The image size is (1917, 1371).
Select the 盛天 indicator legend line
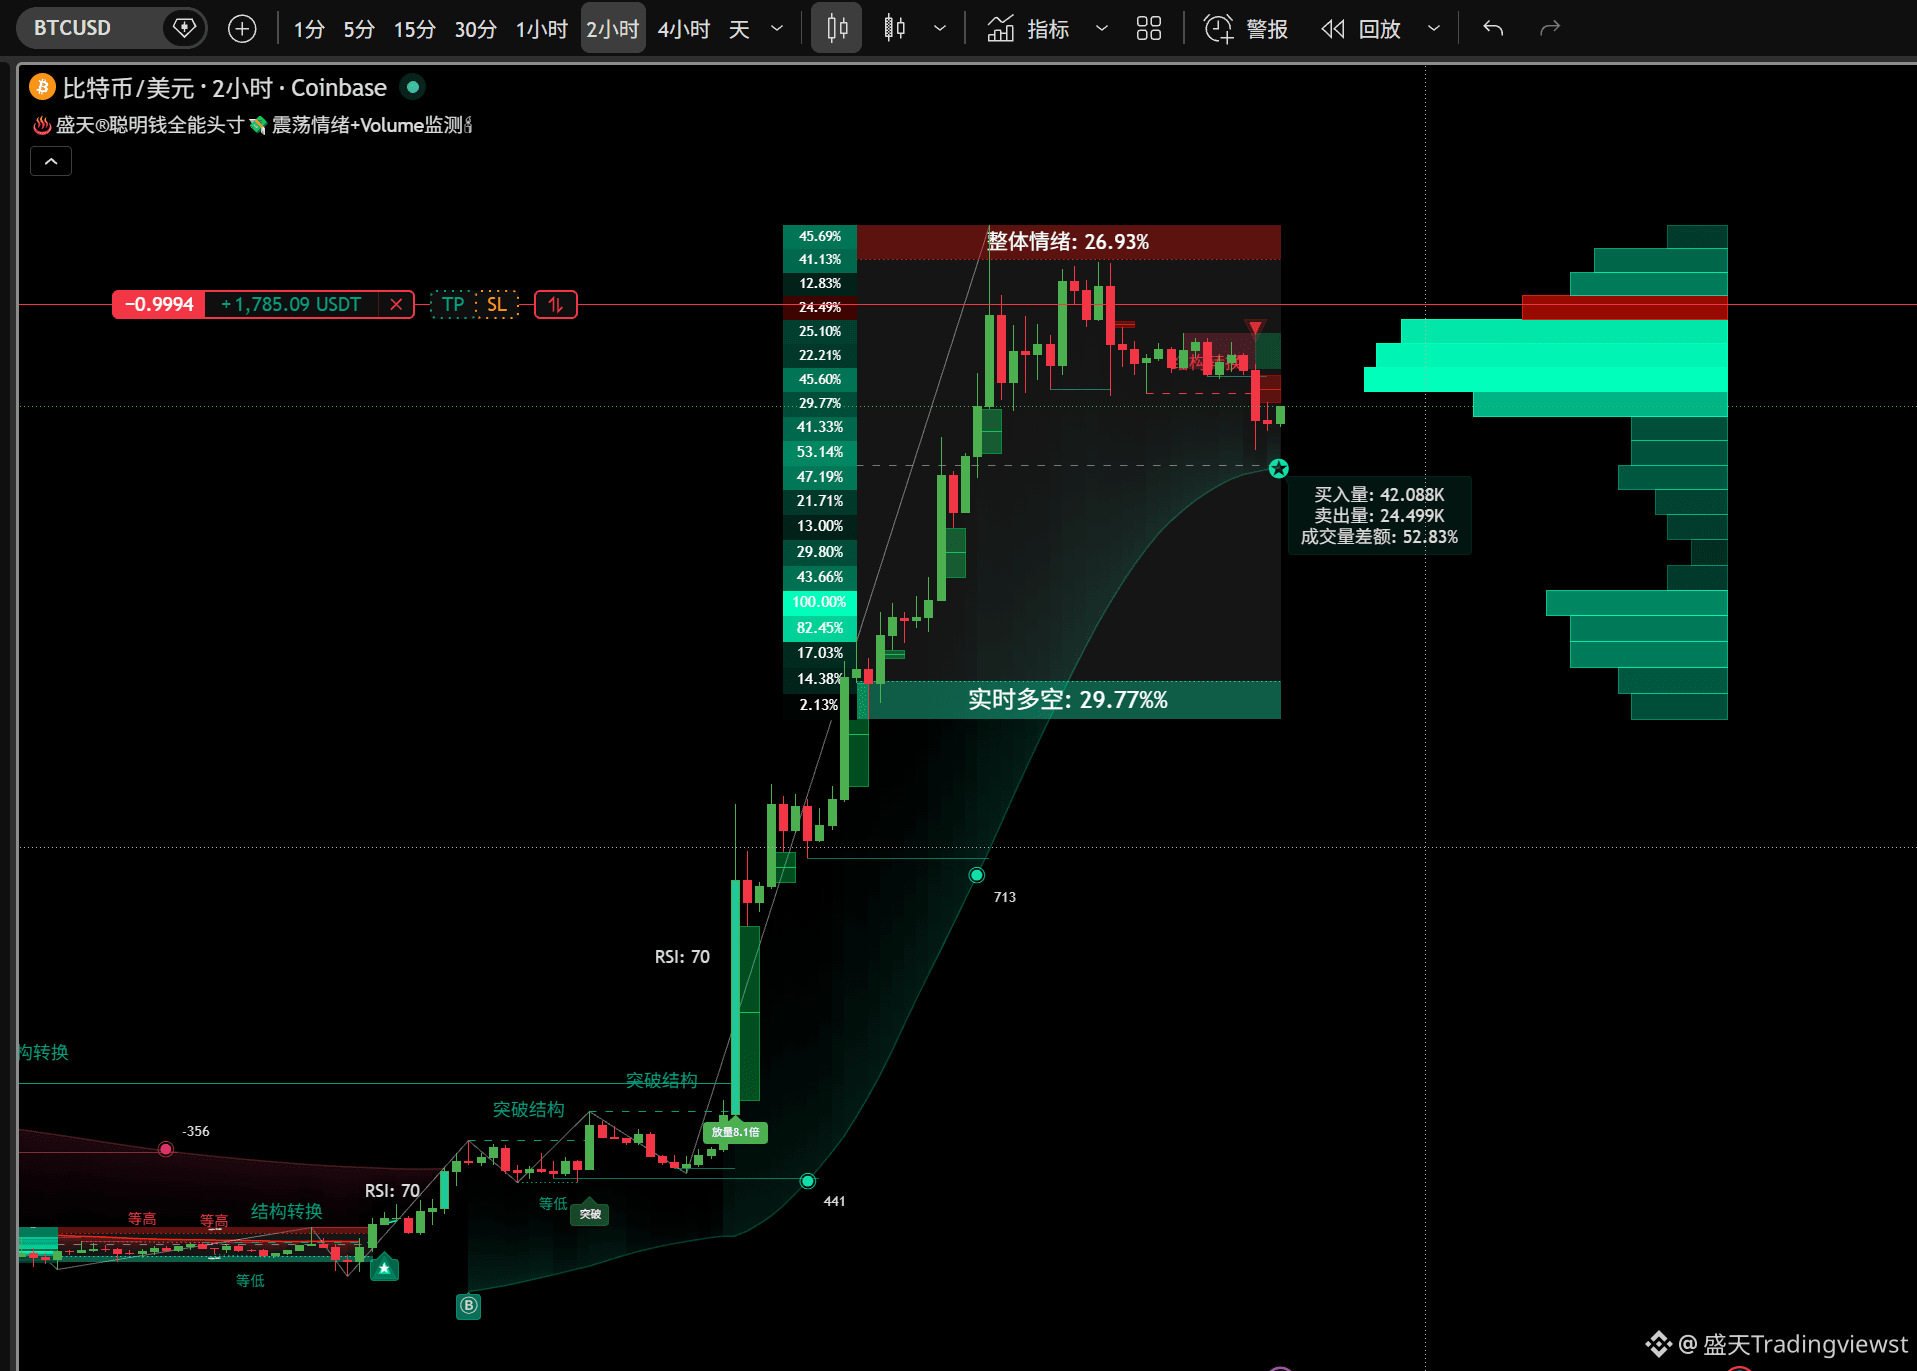[252, 125]
